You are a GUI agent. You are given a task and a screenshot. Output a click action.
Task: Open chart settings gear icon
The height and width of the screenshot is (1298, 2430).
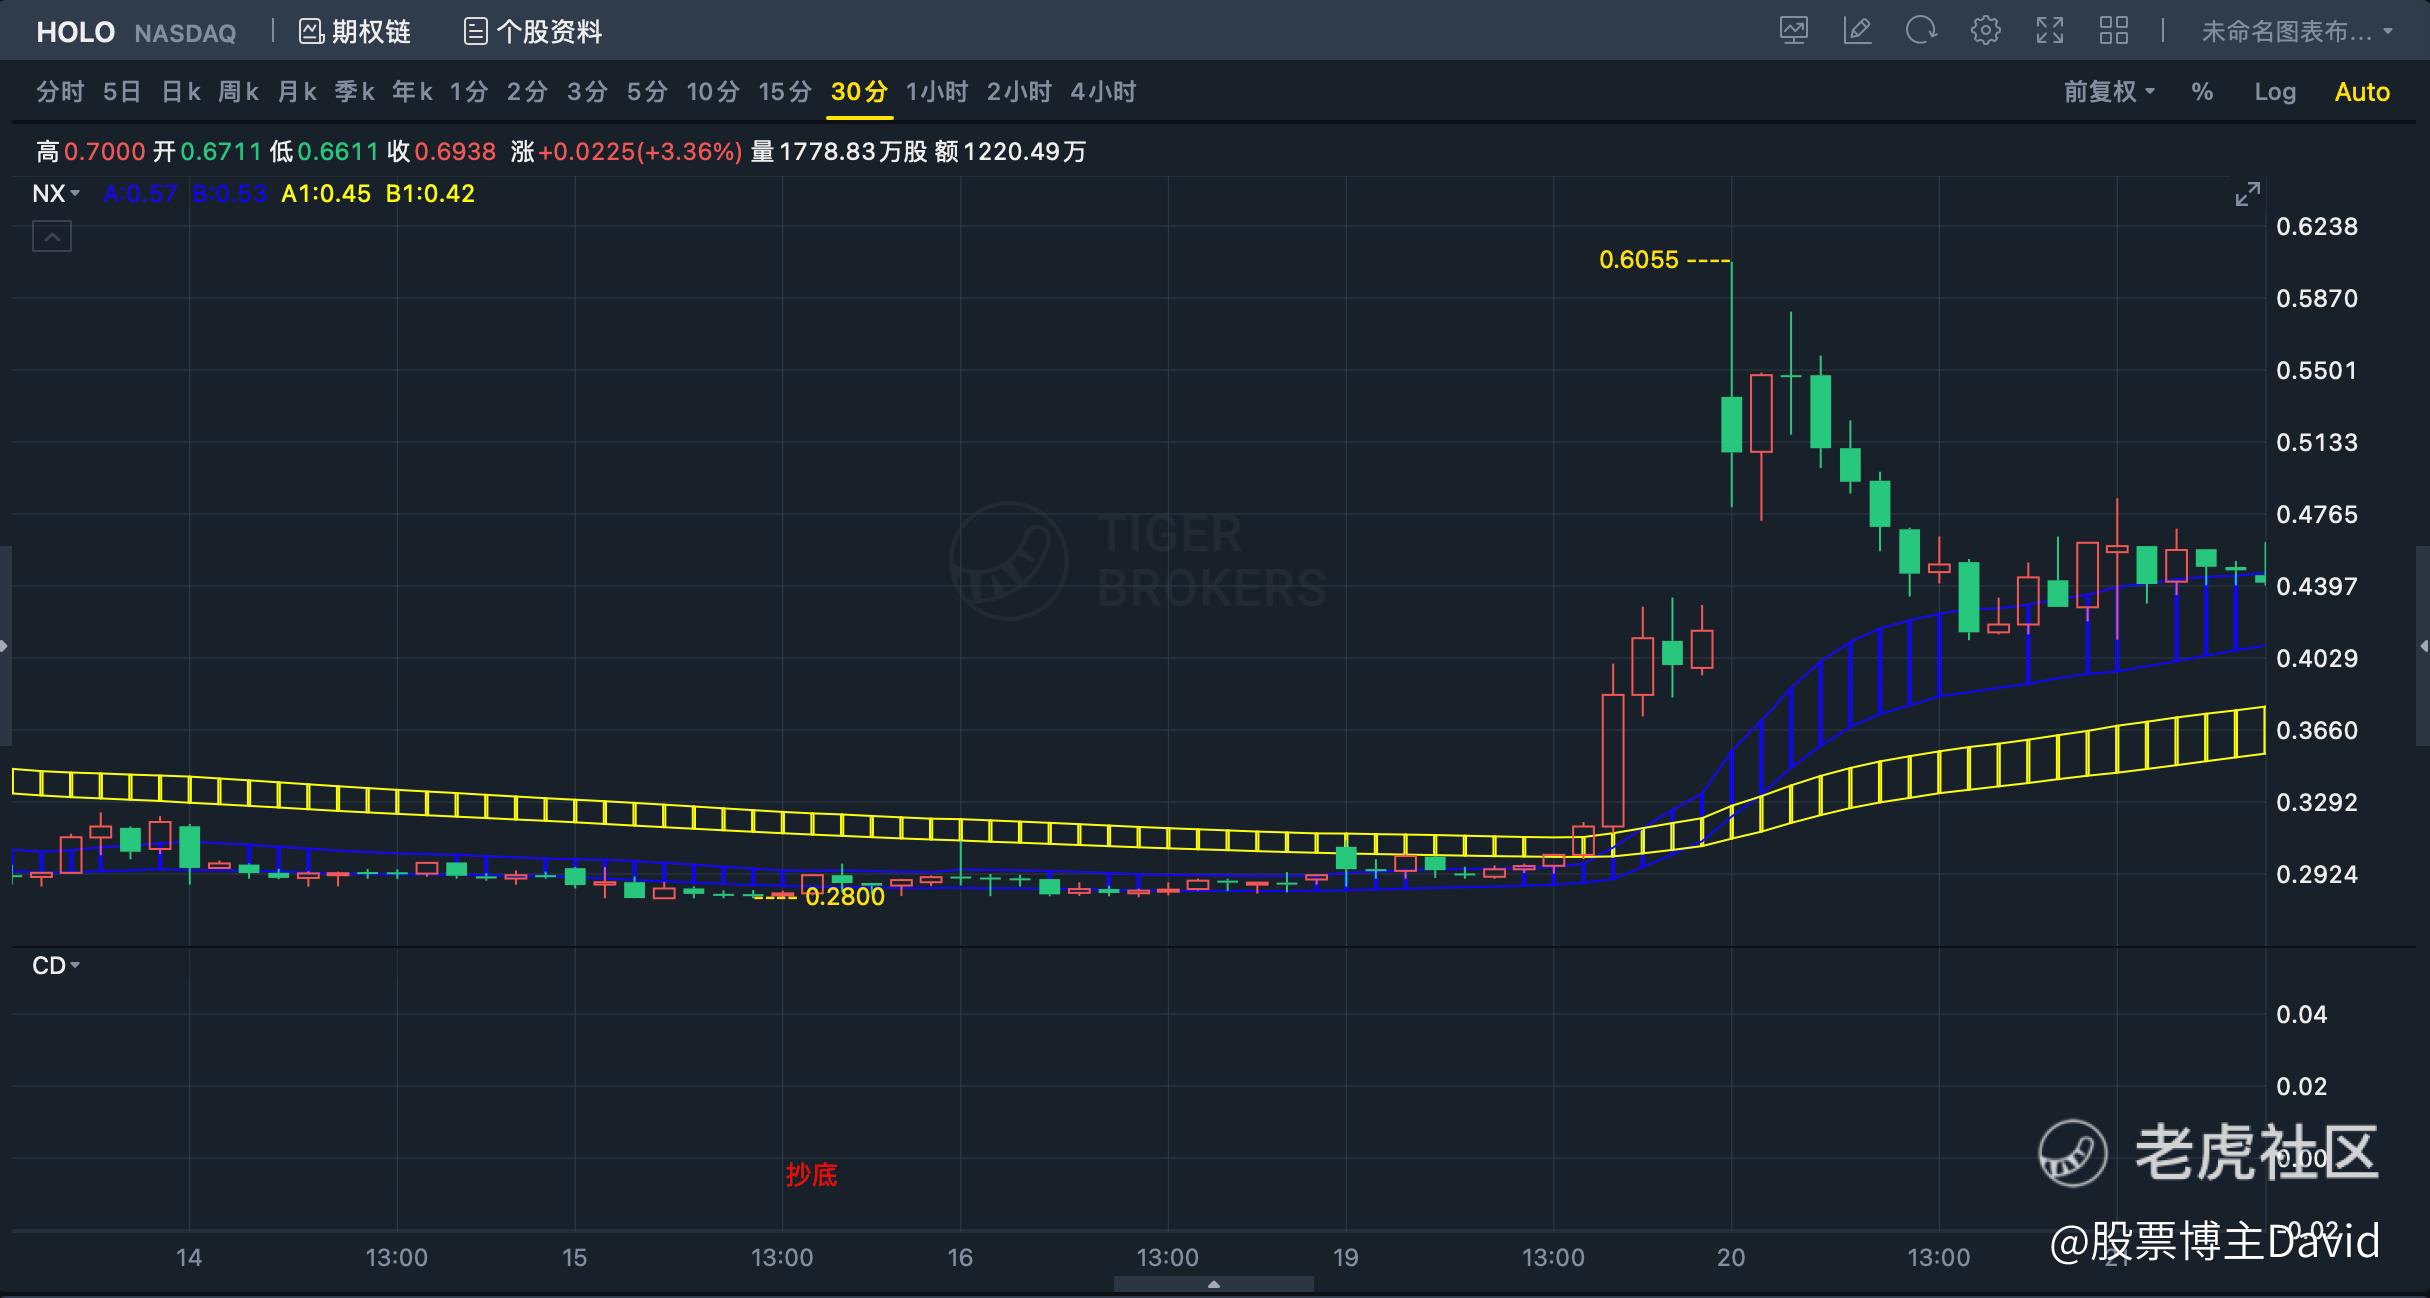pos(1985,31)
